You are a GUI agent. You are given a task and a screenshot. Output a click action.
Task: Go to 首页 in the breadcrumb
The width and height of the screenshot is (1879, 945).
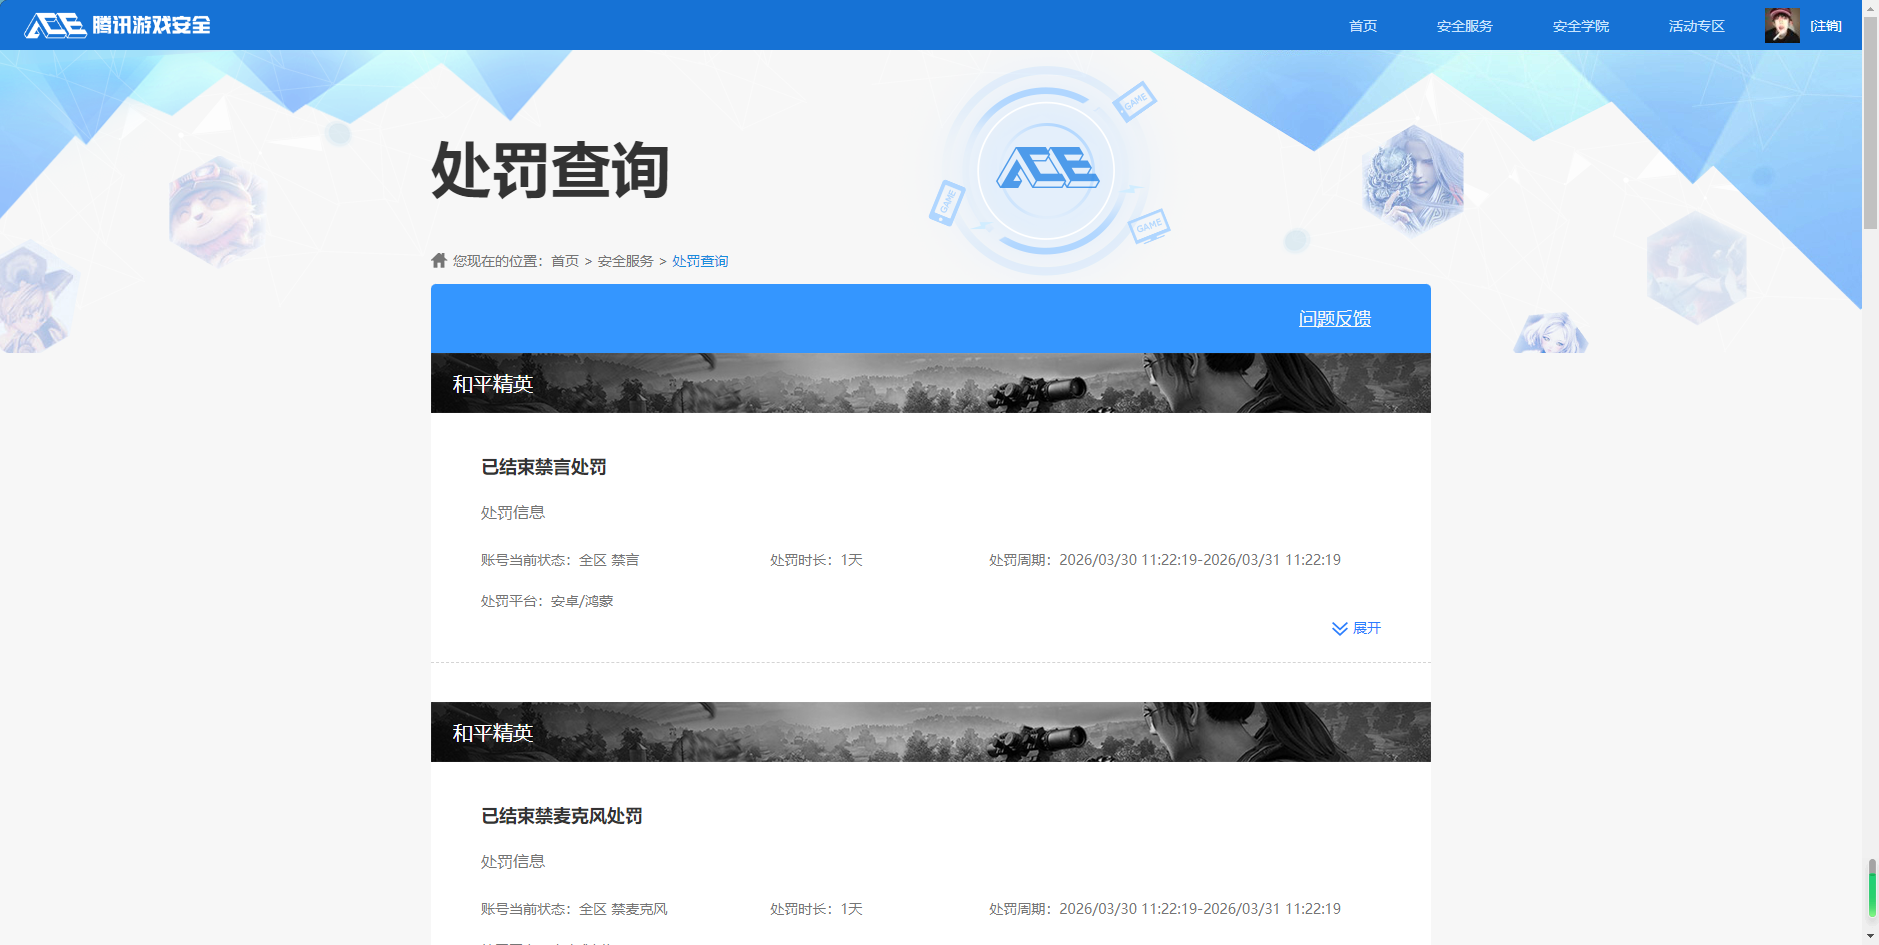565,261
